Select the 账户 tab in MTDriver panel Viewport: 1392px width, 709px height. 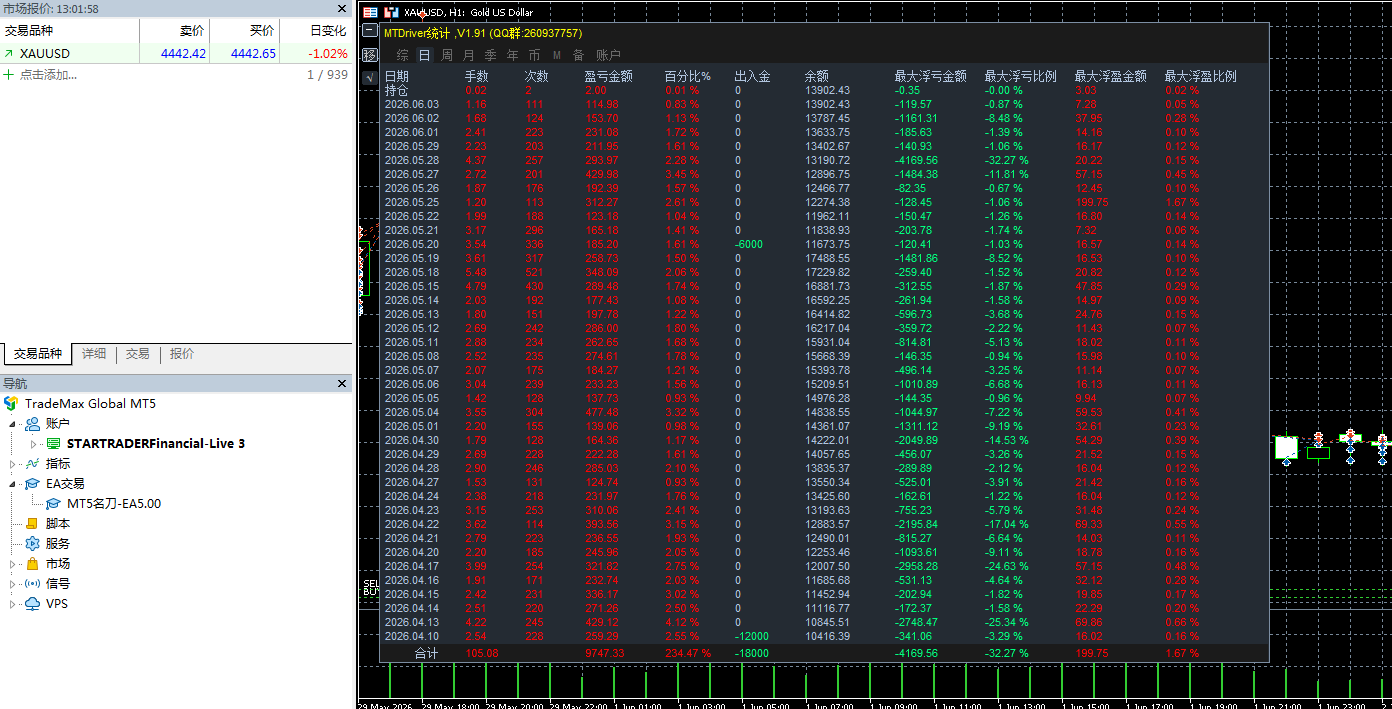608,55
